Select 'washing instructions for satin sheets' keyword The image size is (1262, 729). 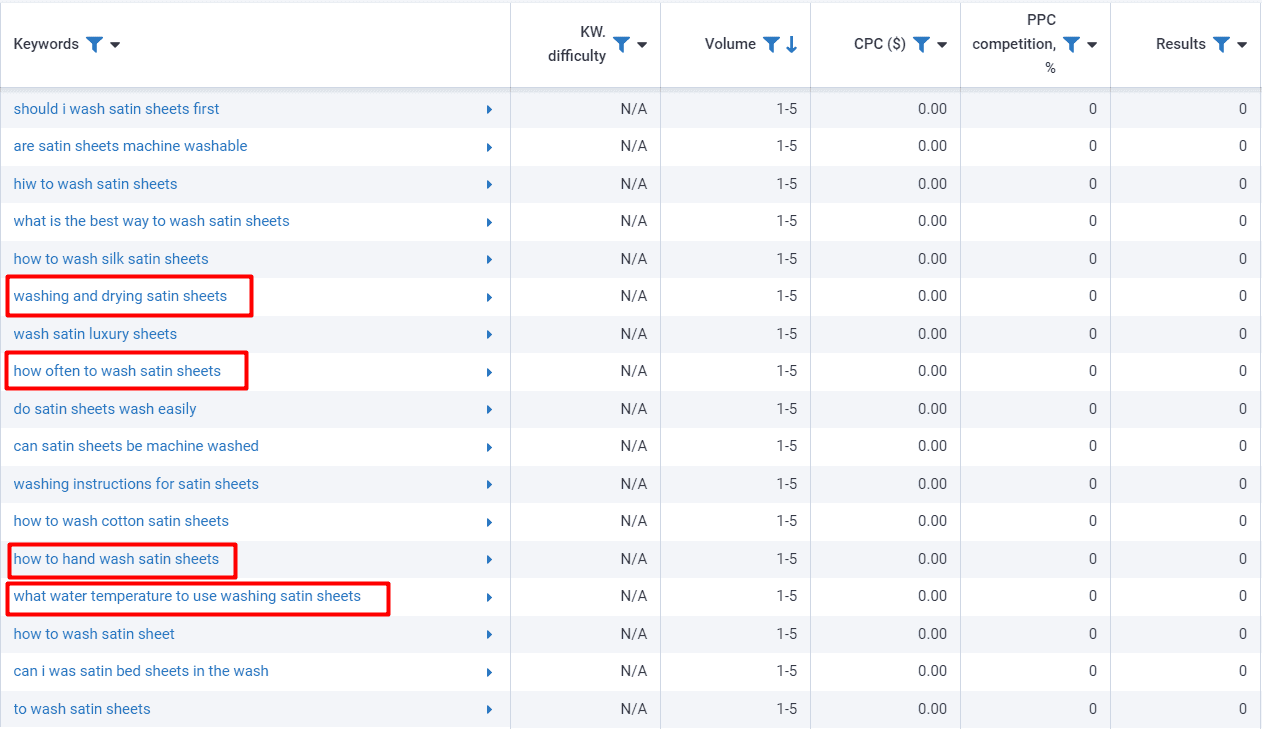[136, 484]
